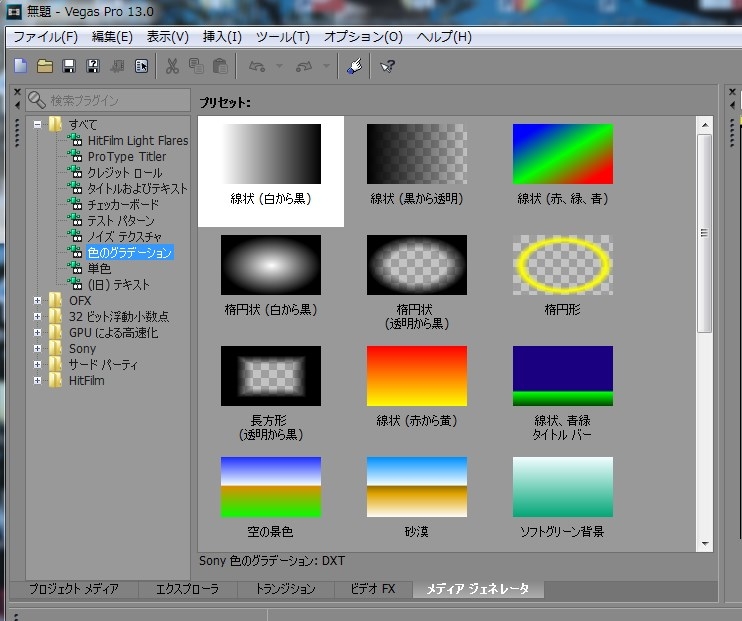This screenshot has width=742, height=621.
Task: Open the オプション(O) menu
Action: click(363, 37)
